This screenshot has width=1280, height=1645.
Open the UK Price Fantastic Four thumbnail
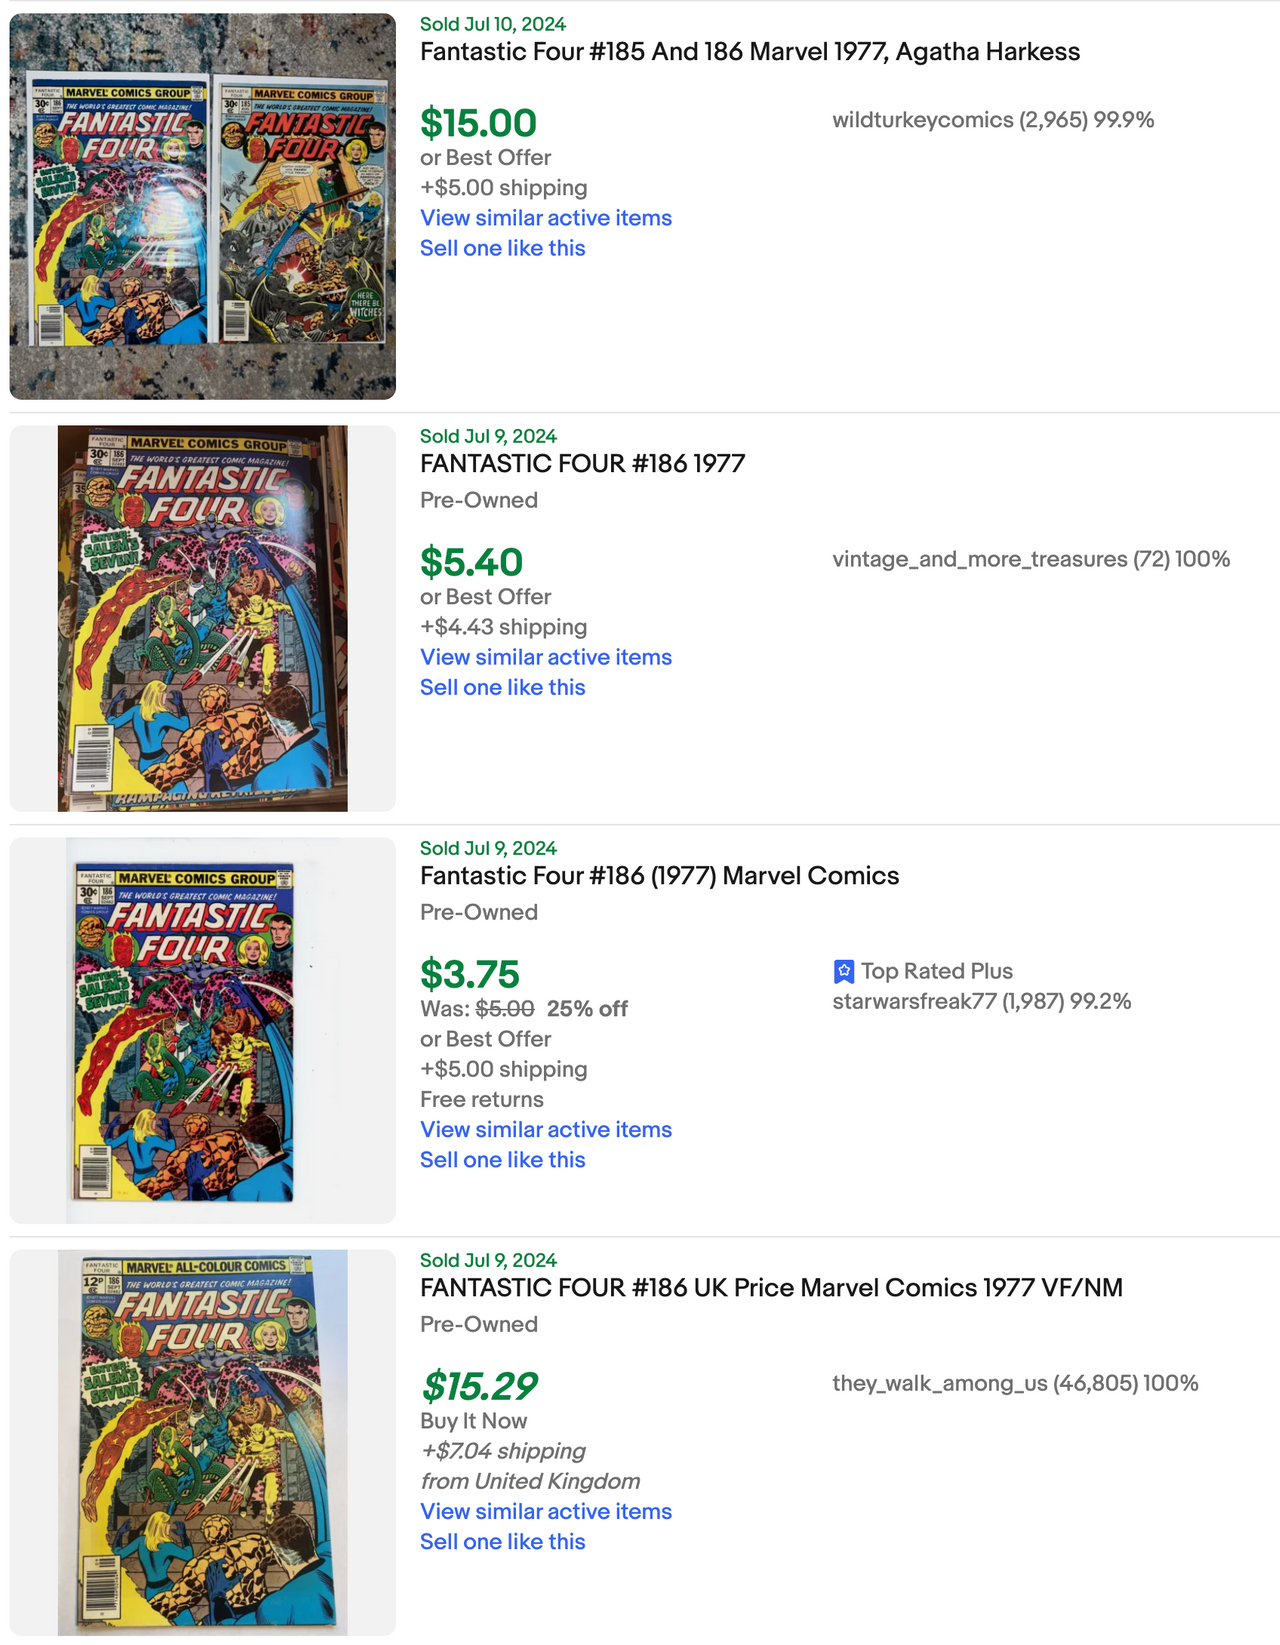coord(203,1442)
